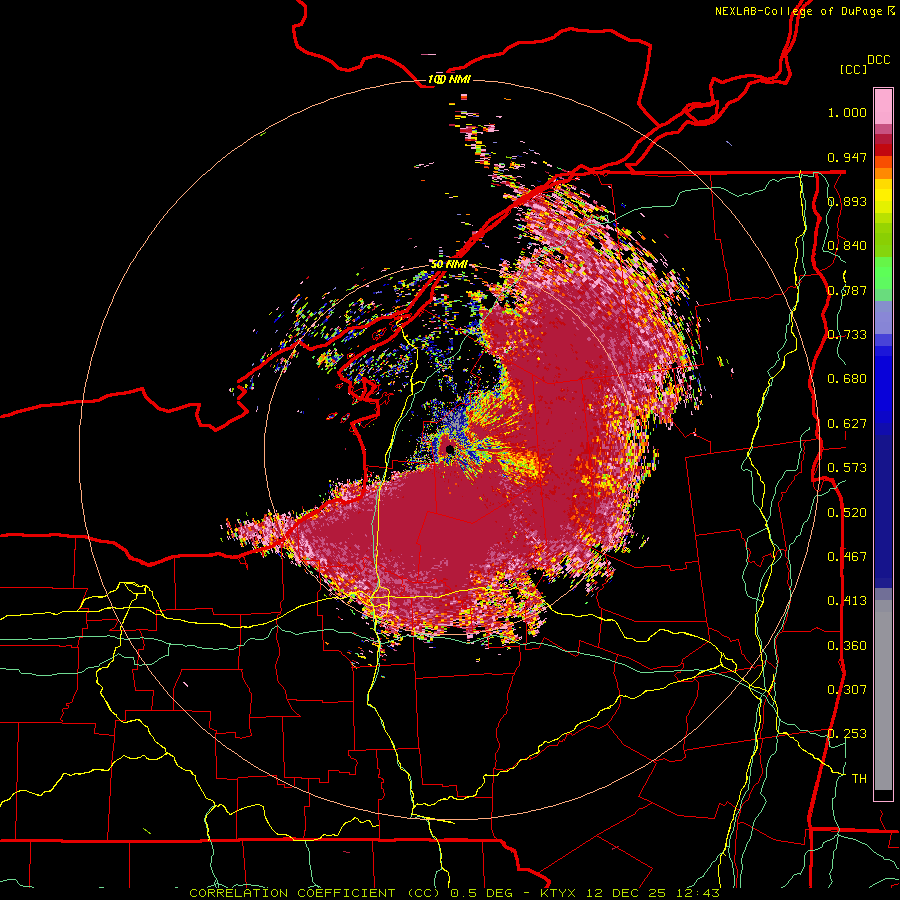Click the 0.627 legend value
The image size is (900, 900).
click(x=847, y=424)
